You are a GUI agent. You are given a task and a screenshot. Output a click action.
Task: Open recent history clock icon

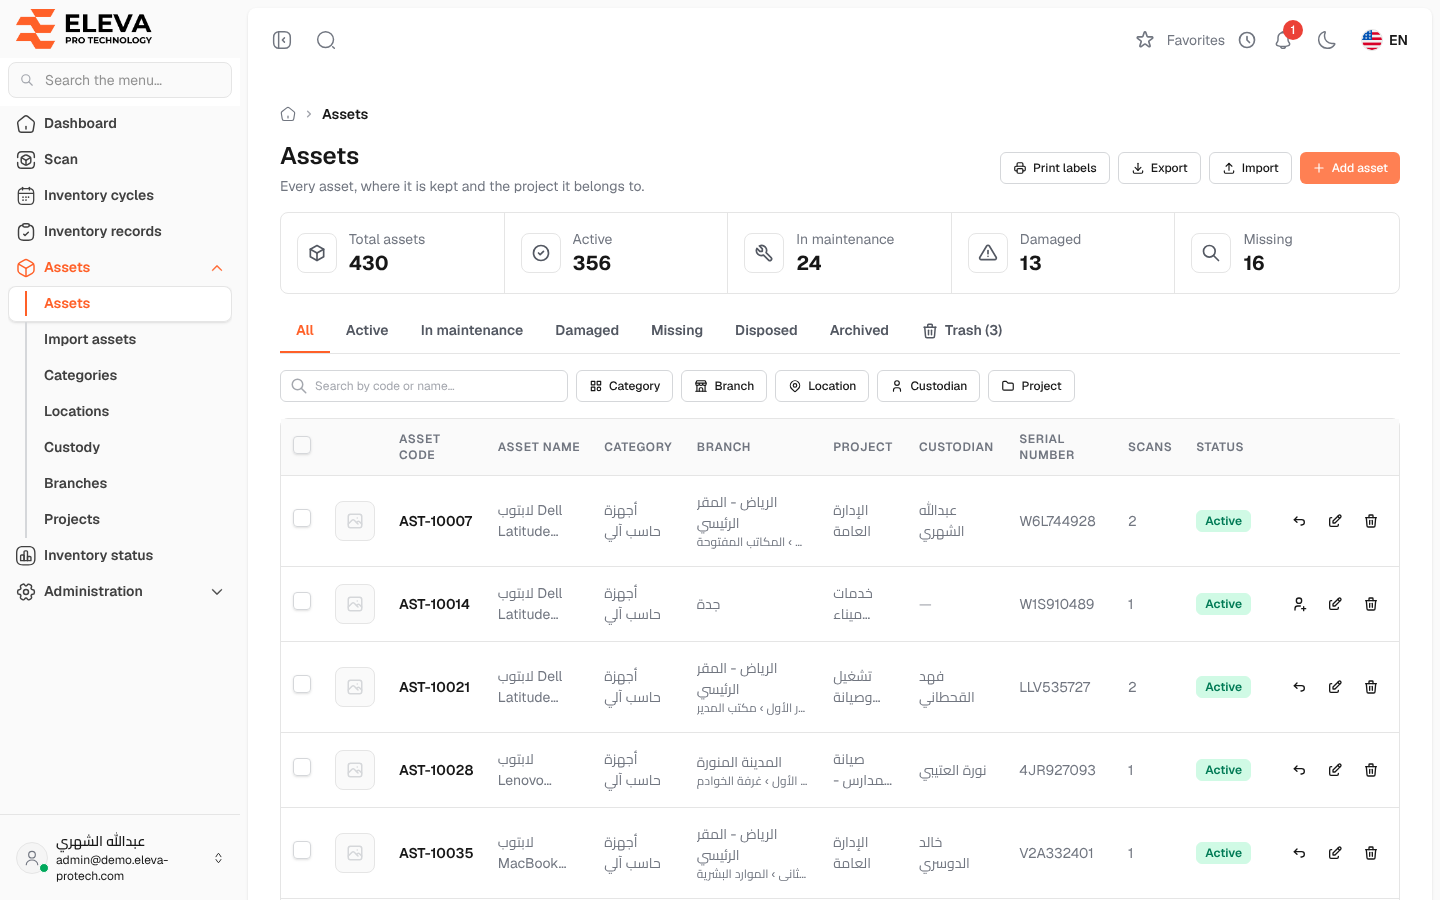(x=1247, y=40)
